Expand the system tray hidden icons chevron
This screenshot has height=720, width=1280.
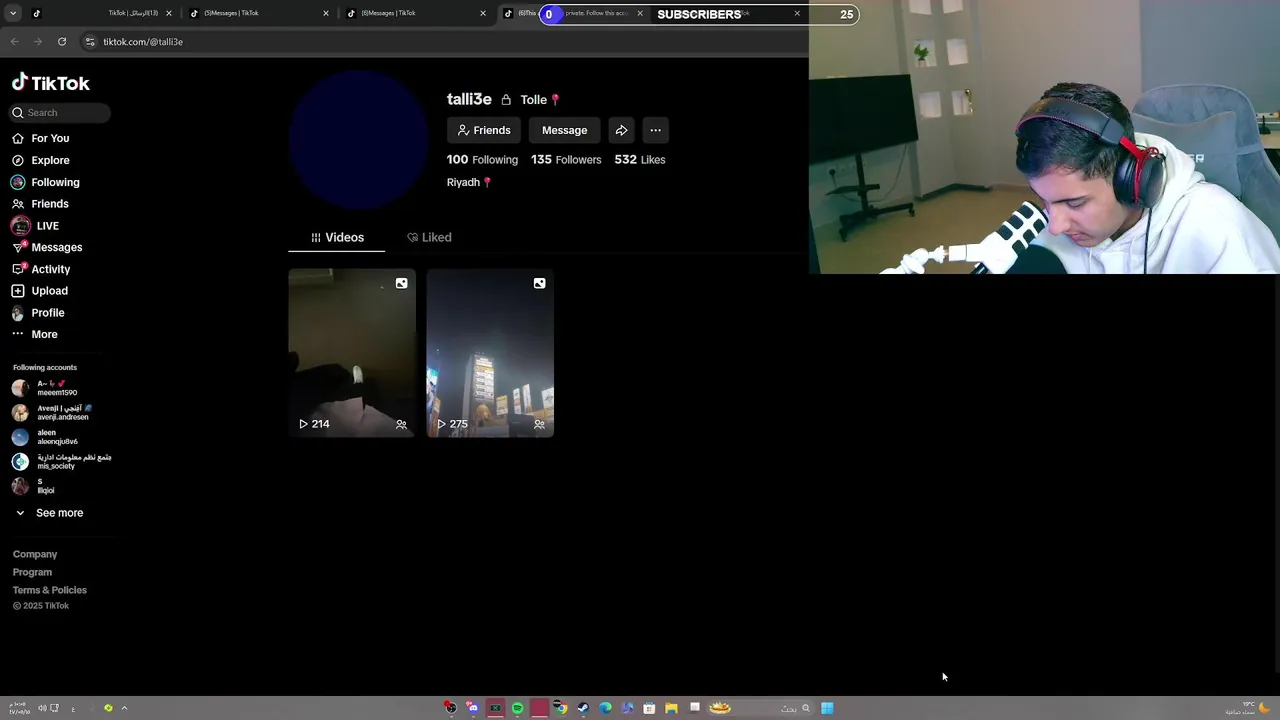tap(124, 708)
